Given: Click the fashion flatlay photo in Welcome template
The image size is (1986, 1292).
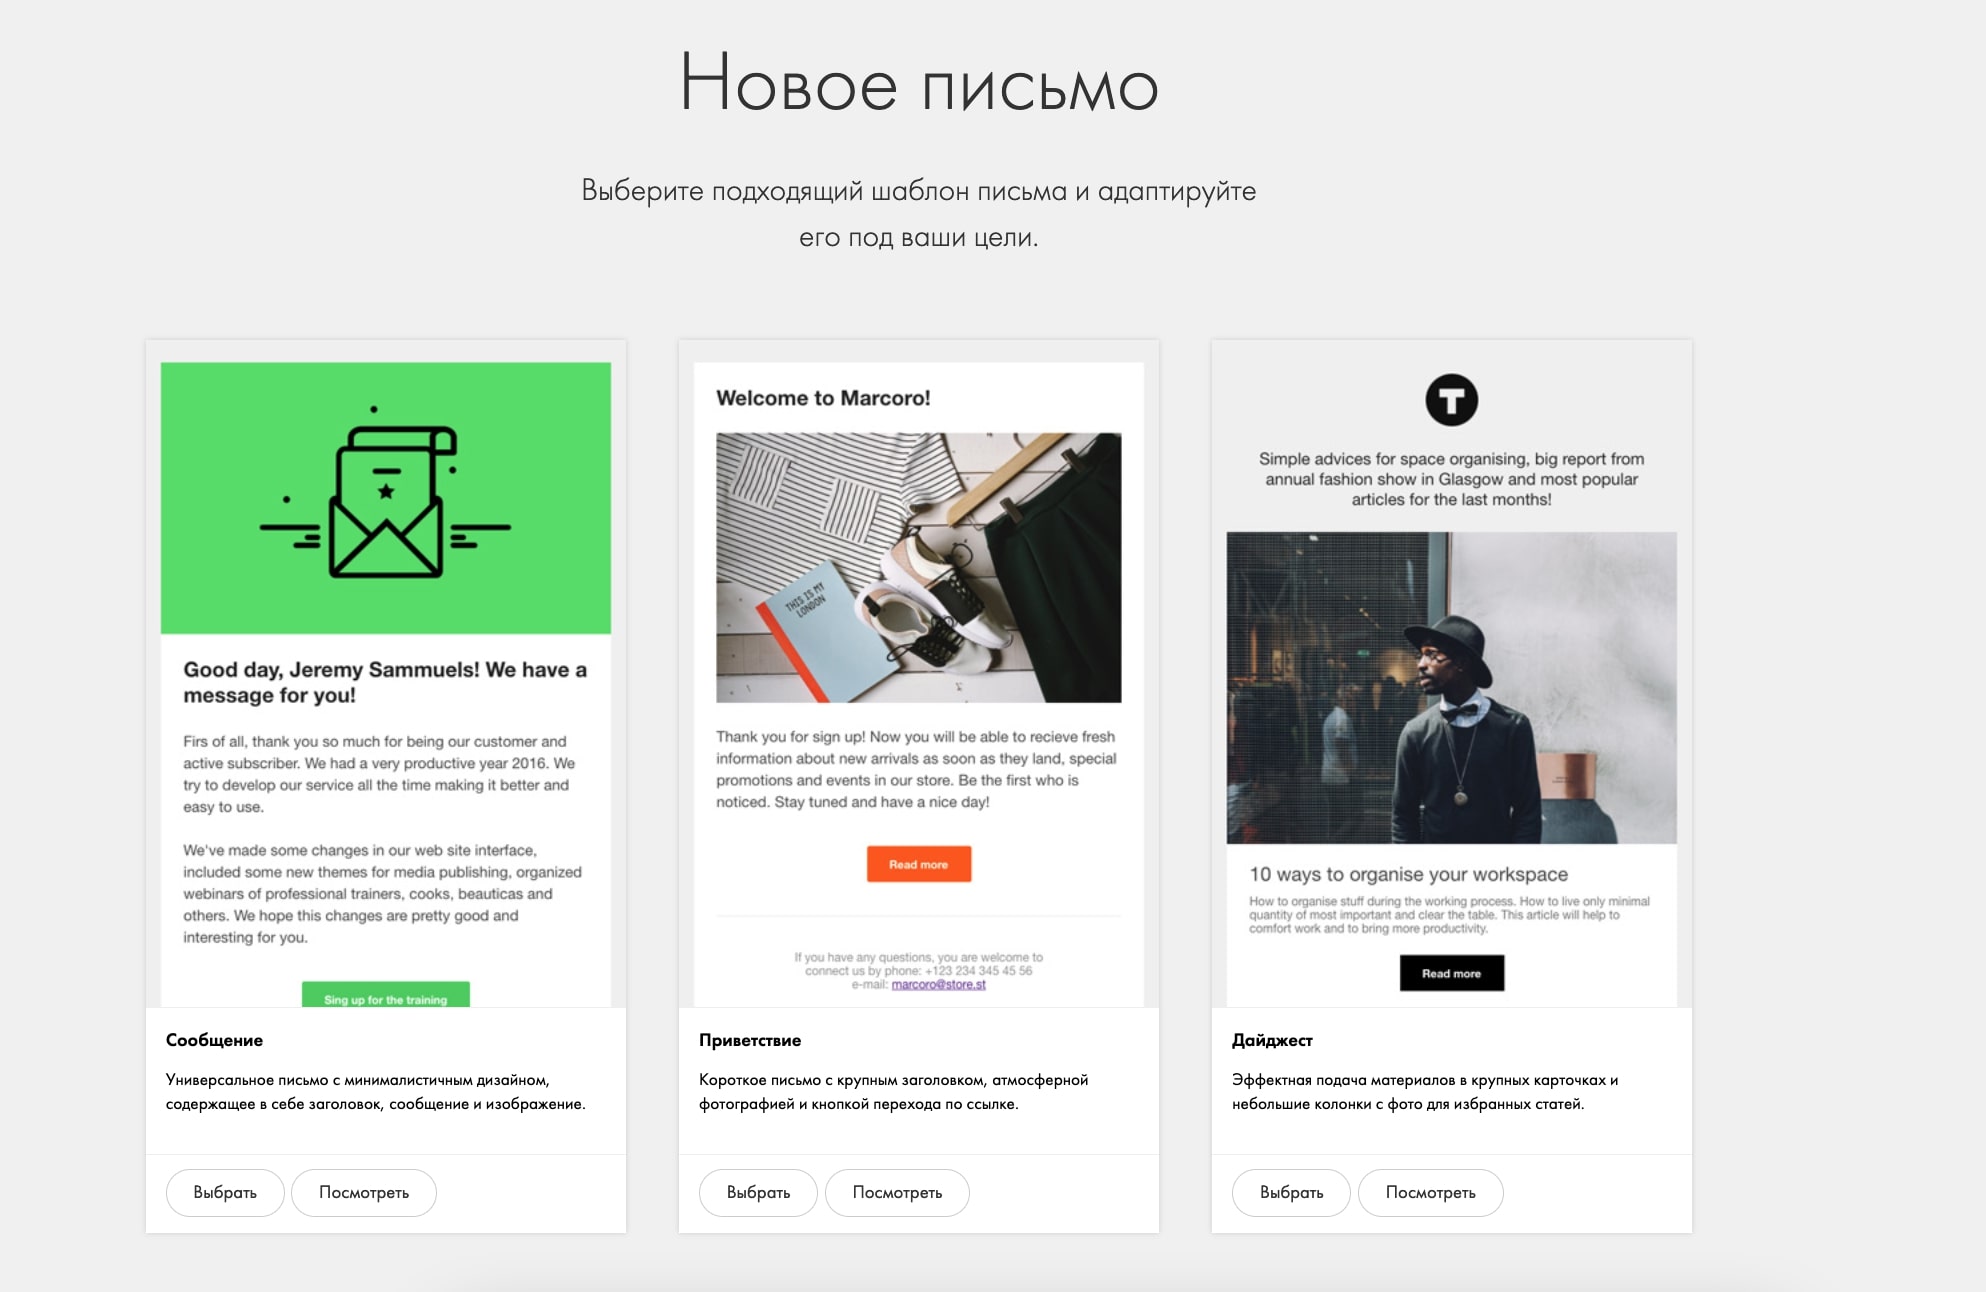Looking at the screenshot, I should (918, 567).
